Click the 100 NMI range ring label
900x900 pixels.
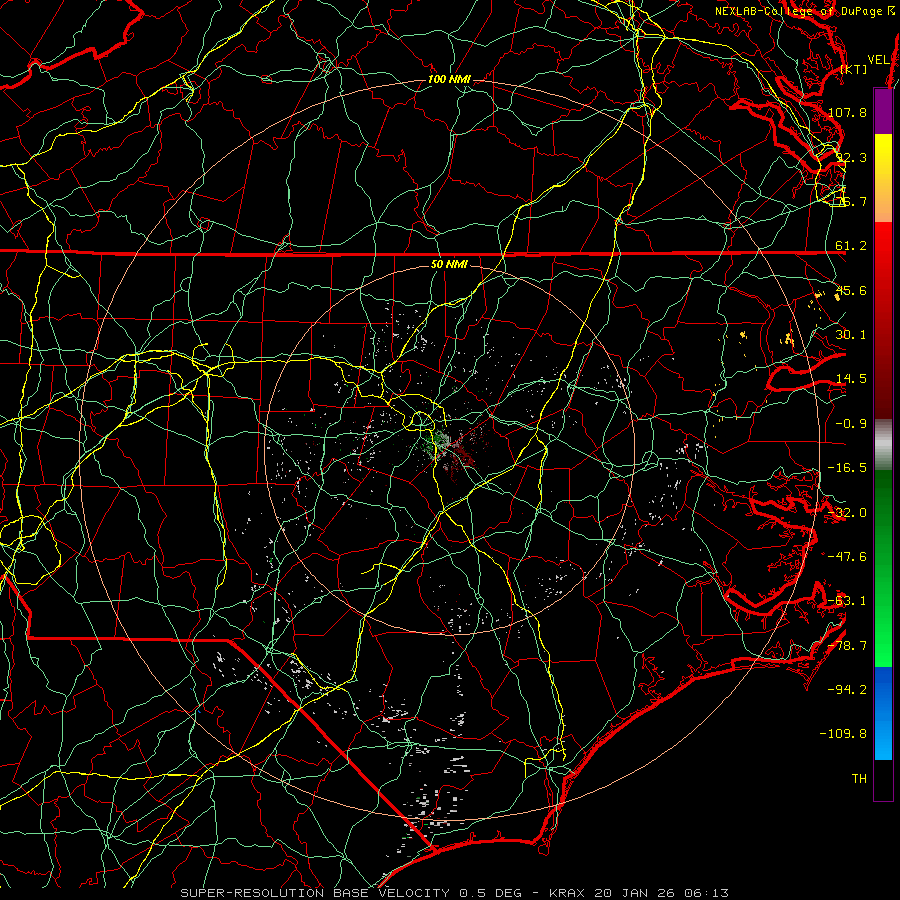[x=449, y=79]
